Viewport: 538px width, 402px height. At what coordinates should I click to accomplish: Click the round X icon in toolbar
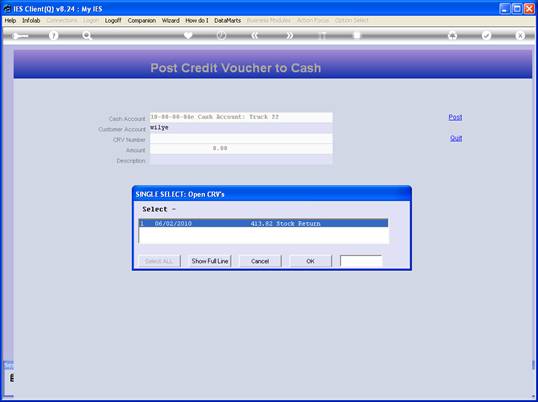[x=520, y=35]
